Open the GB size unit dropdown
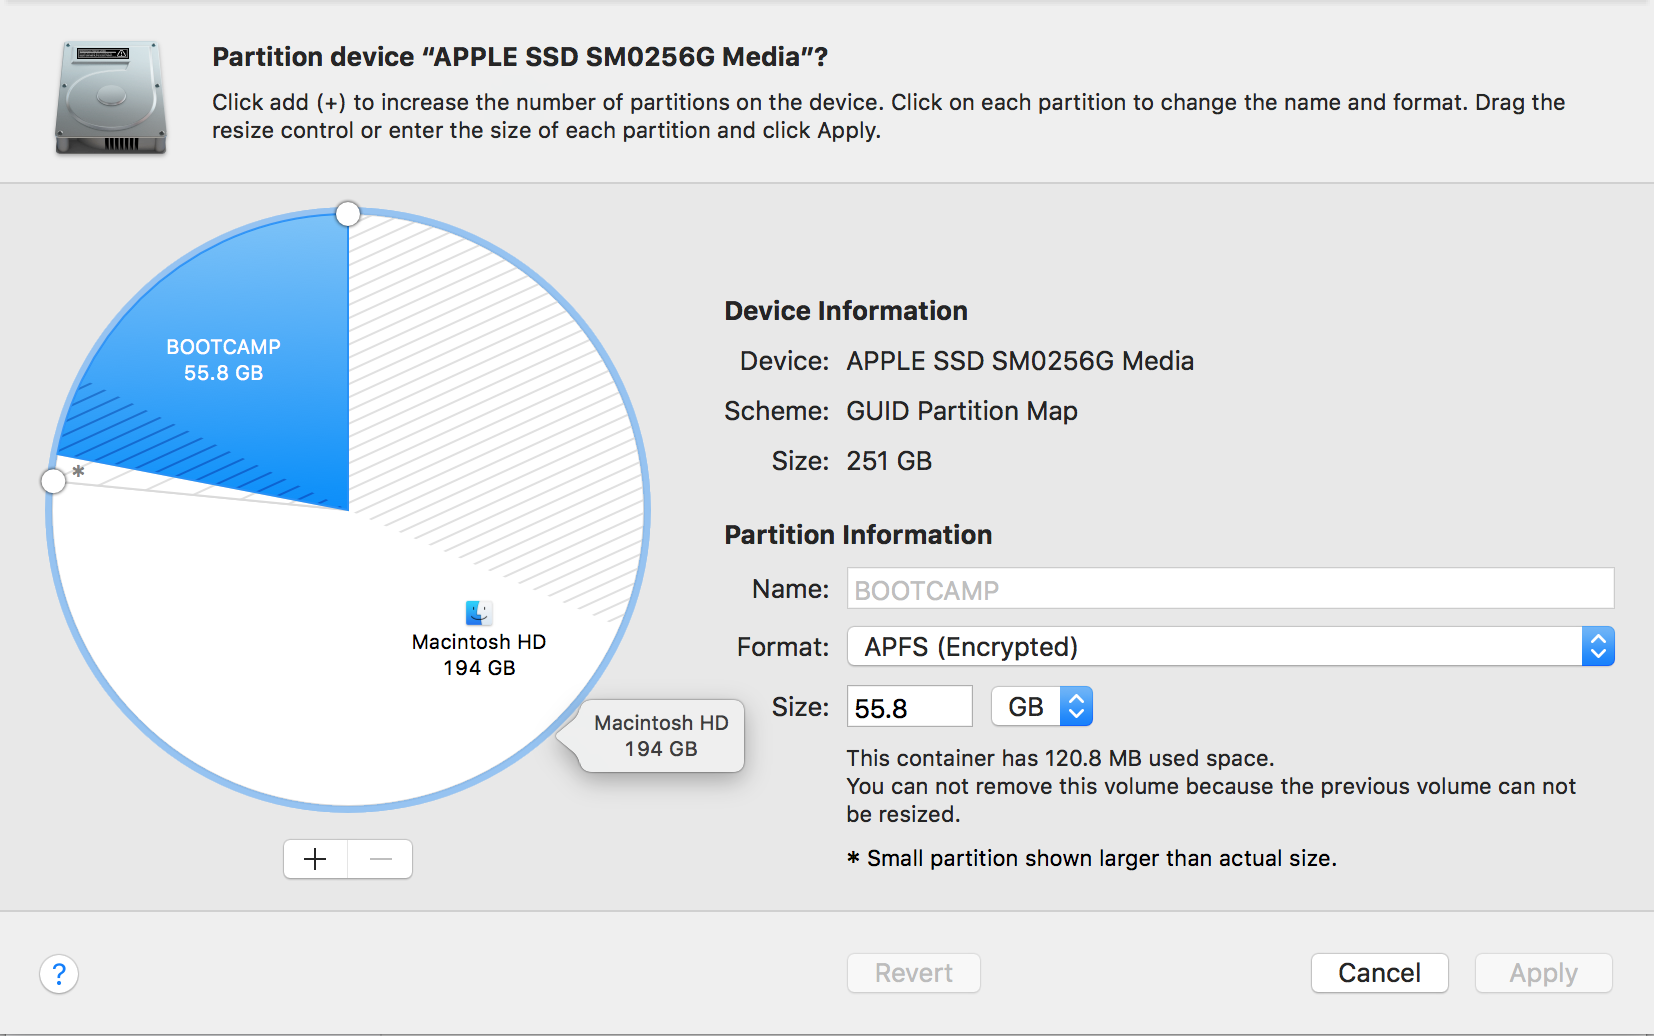1654x1036 pixels. tap(1042, 705)
